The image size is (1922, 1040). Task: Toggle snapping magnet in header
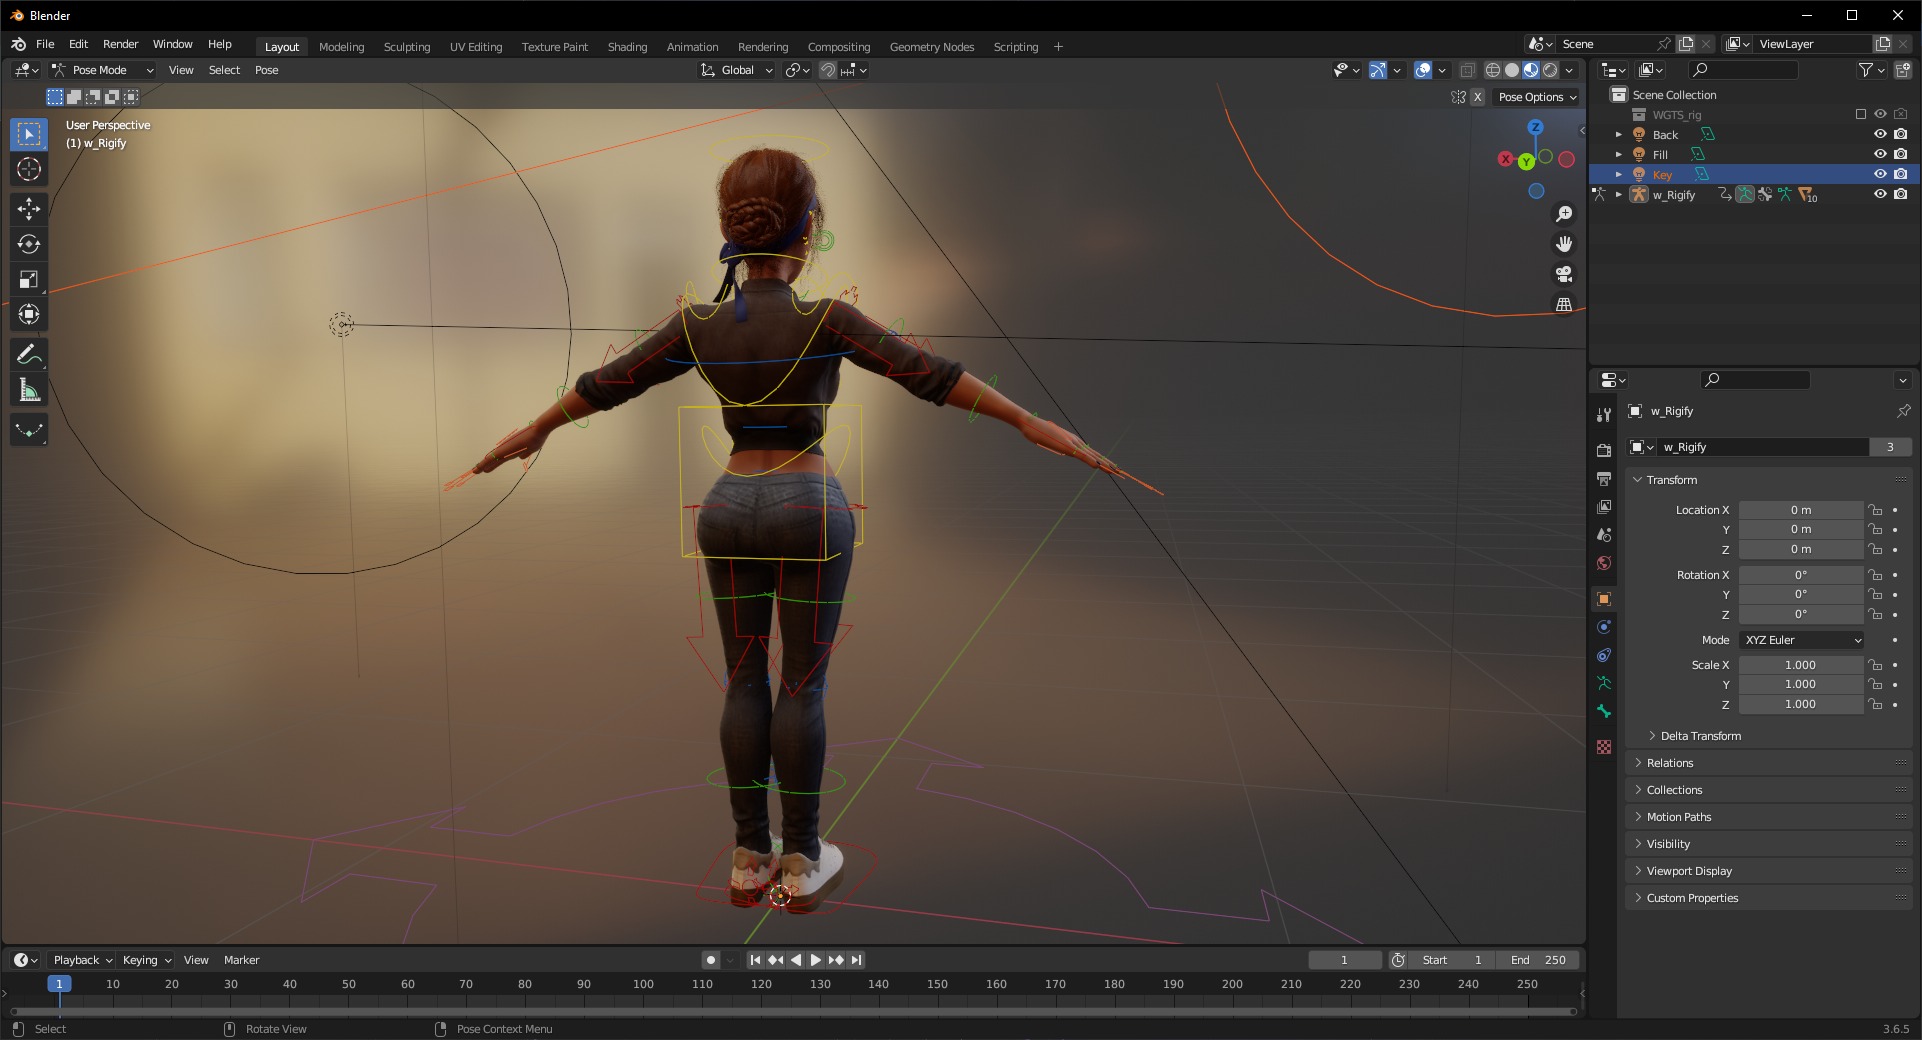pos(828,70)
